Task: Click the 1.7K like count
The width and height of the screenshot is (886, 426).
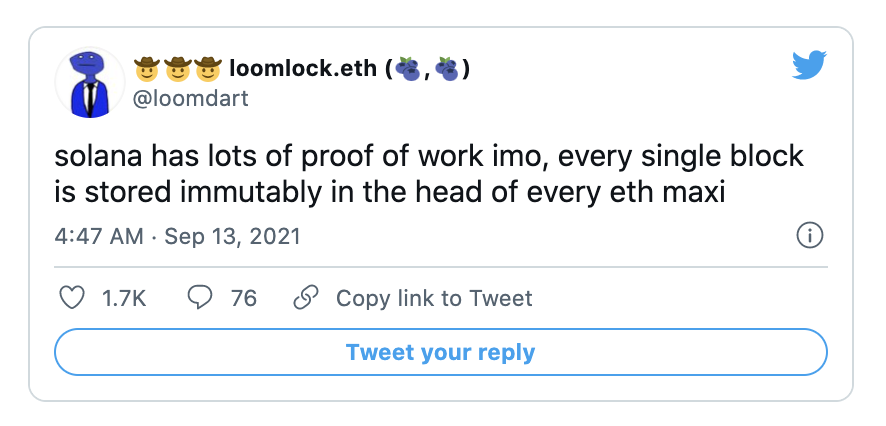Action: point(125,298)
